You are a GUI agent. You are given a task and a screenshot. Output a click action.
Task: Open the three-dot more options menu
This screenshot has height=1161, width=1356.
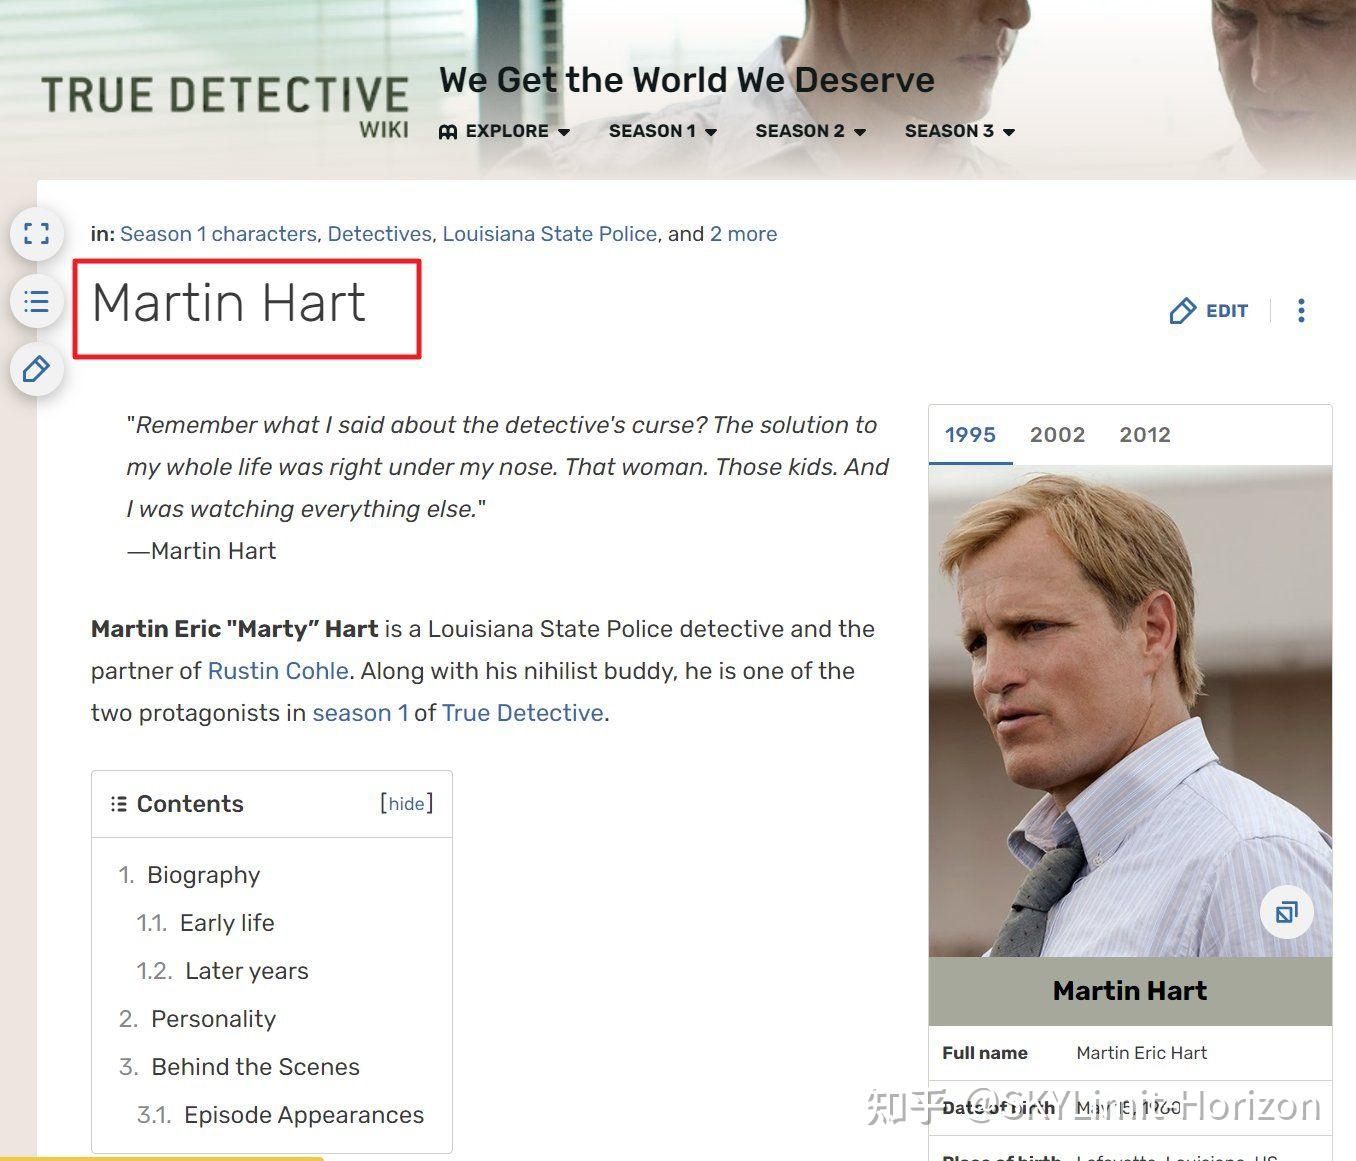[1301, 311]
